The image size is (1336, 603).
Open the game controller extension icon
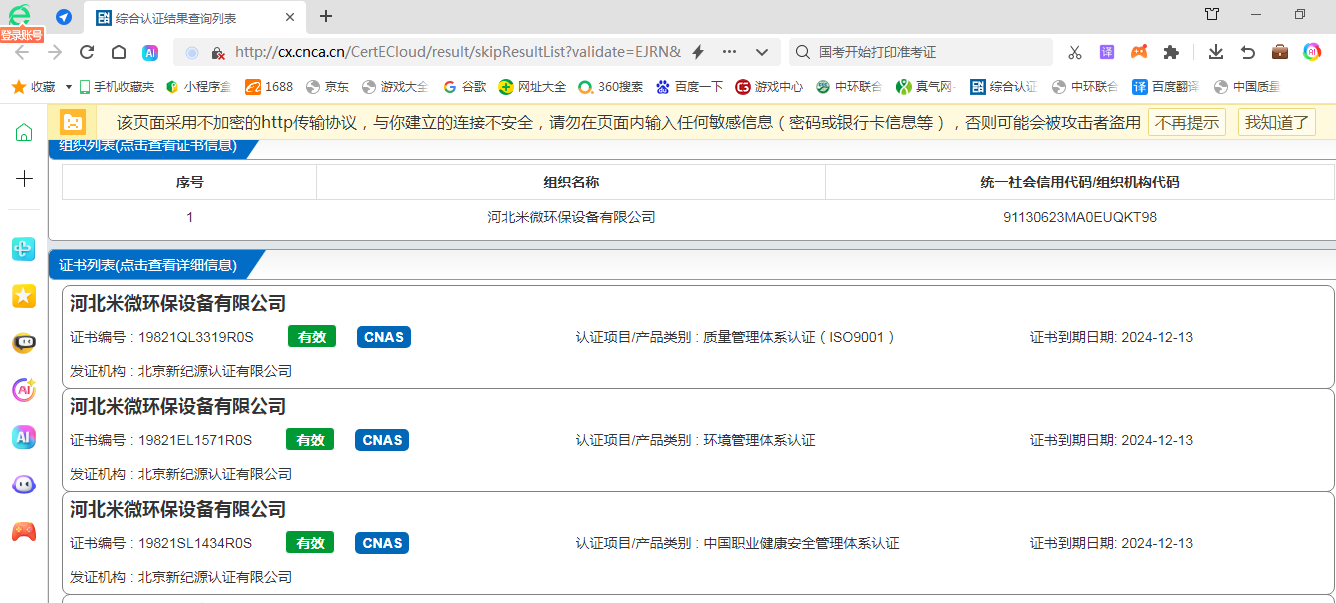1139,52
